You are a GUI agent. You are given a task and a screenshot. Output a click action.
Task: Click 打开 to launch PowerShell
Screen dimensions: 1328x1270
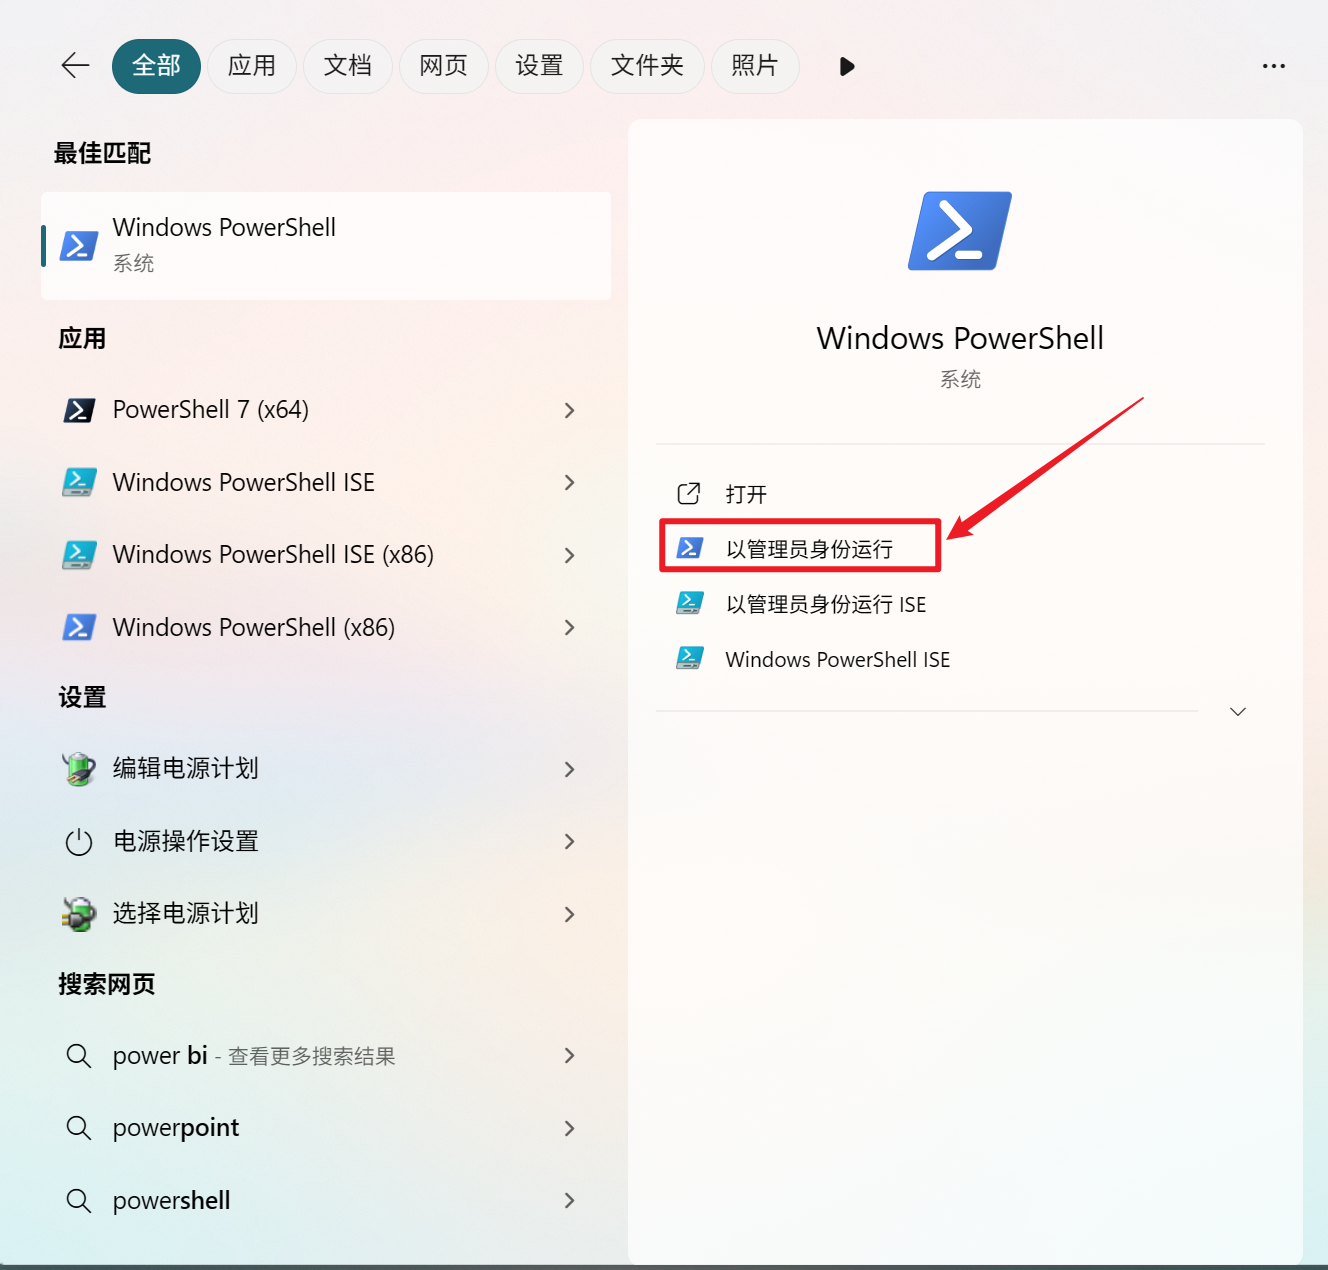(746, 494)
